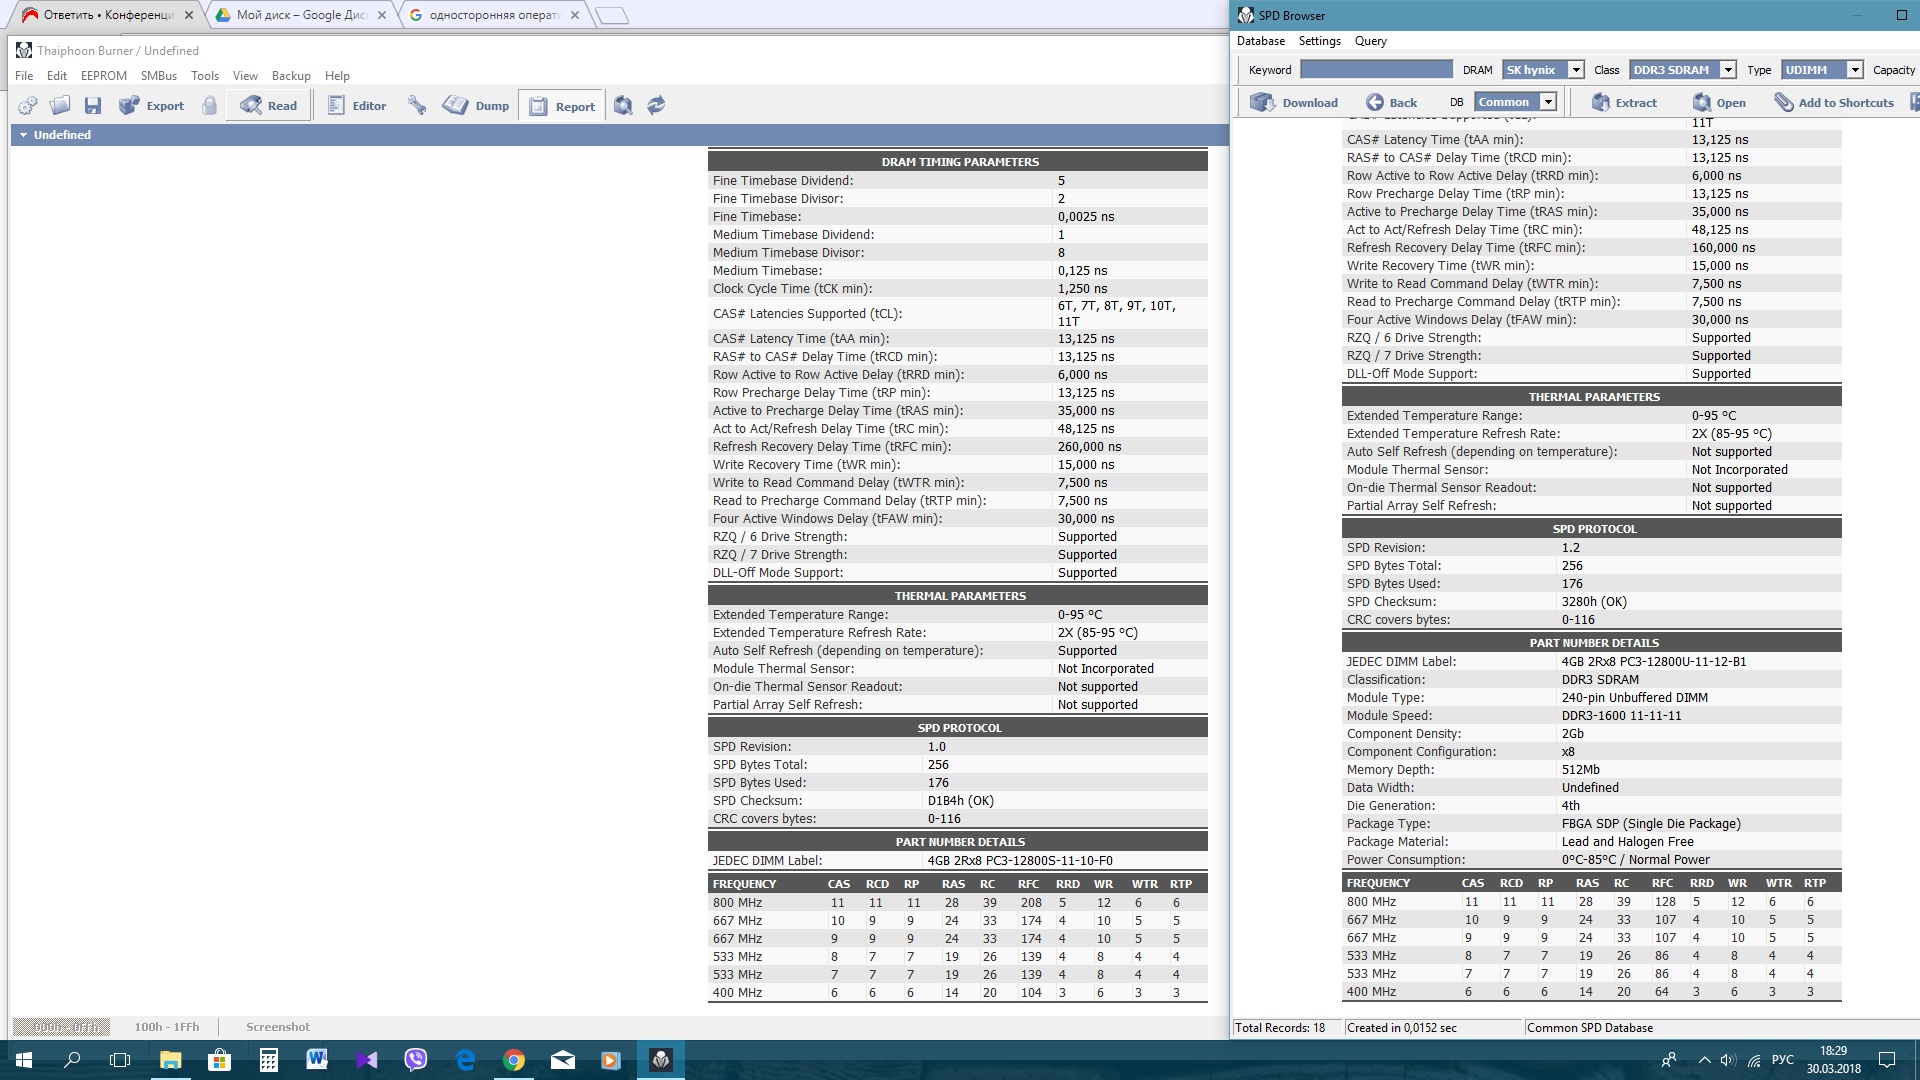Viewport: 1920px width, 1080px height.
Task: Click the refresh arrows toolbar icon
Action: [656, 106]
